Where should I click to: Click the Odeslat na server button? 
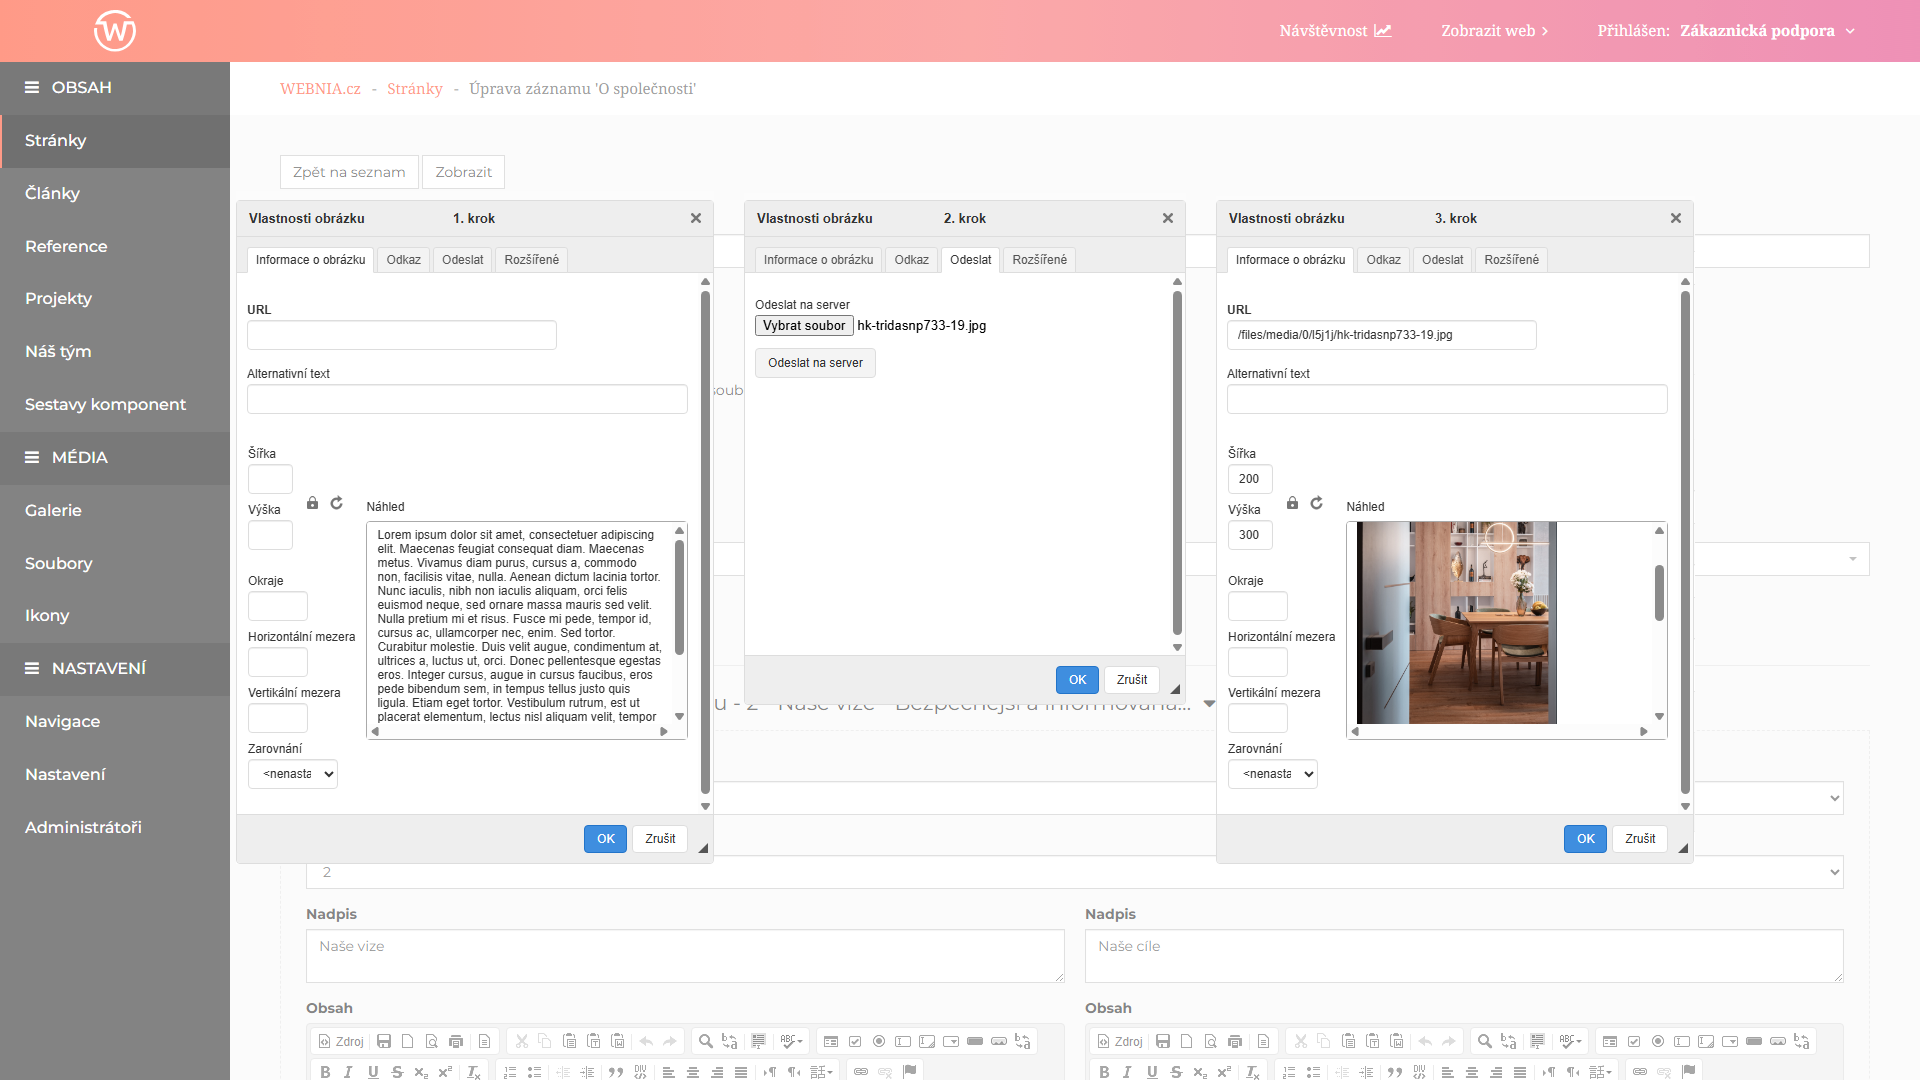815,363
